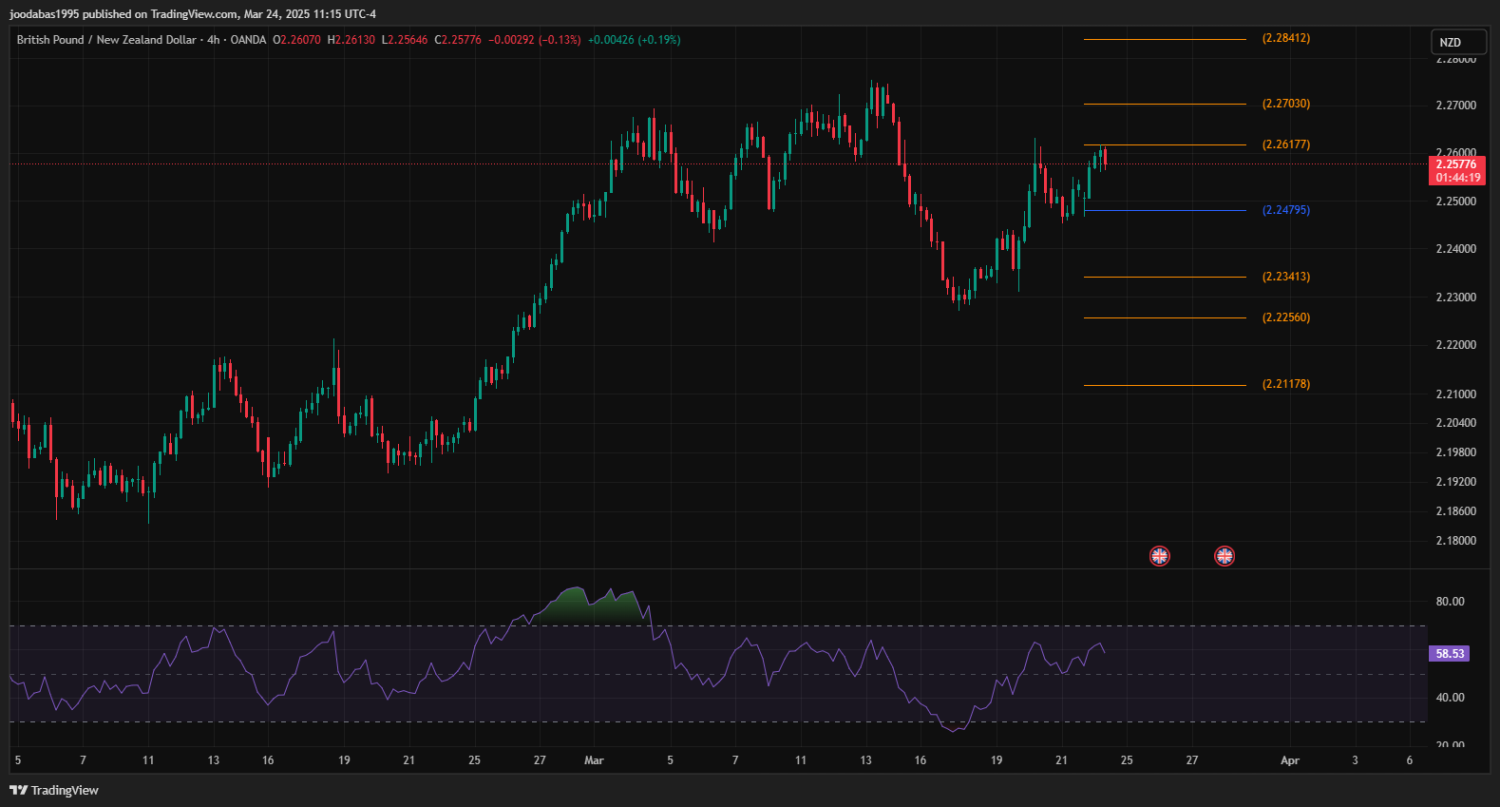This screenshot has height=807, width=1500.
Task: Click the low value L2.25646
Action: pos(407,40)
